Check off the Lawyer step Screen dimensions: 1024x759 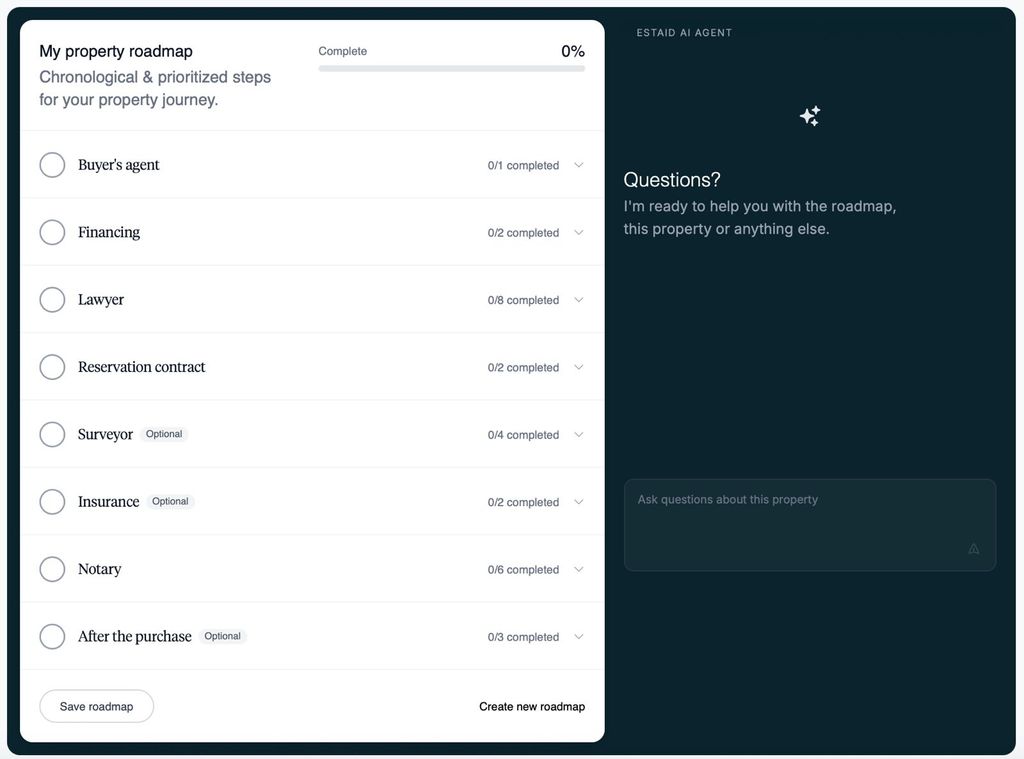click(52, 300)
